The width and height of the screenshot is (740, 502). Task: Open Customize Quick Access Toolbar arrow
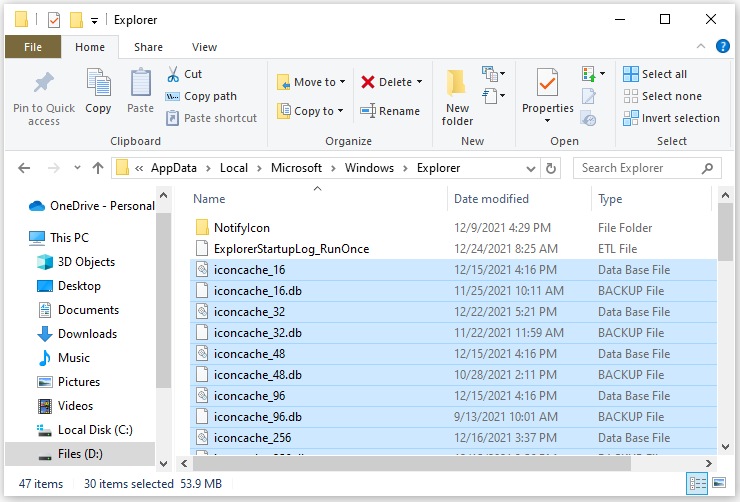coord(94,20)
